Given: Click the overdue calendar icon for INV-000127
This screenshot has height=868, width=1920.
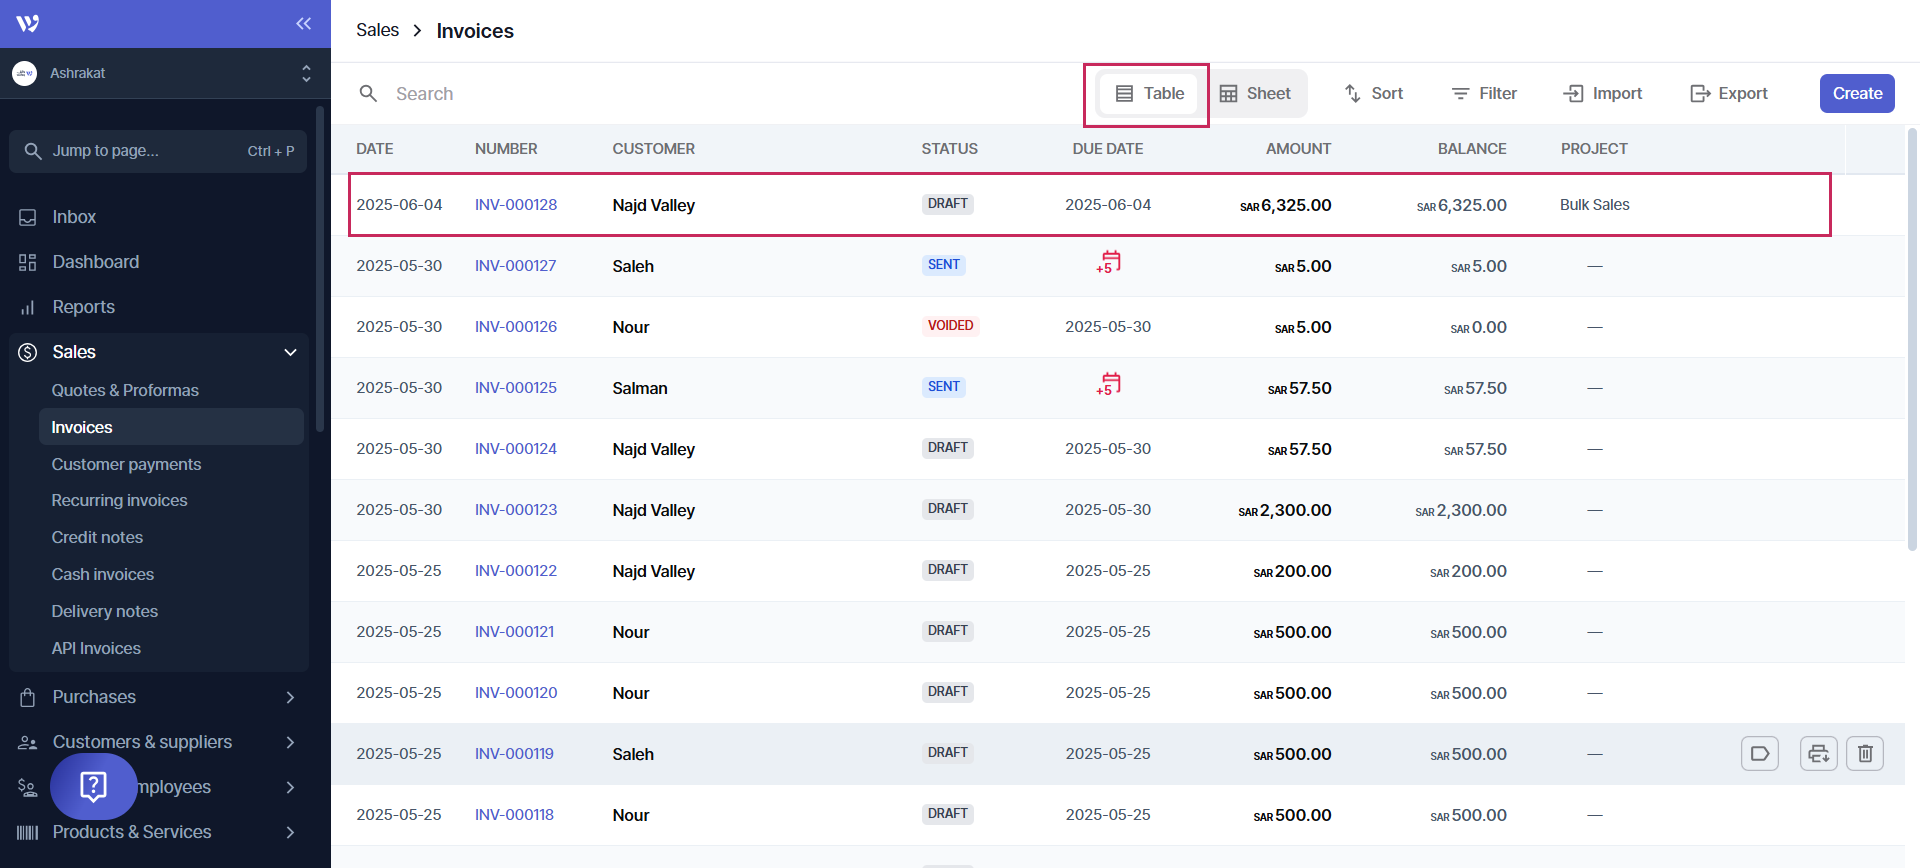Looking at the screenshot, I should 1108,263.
